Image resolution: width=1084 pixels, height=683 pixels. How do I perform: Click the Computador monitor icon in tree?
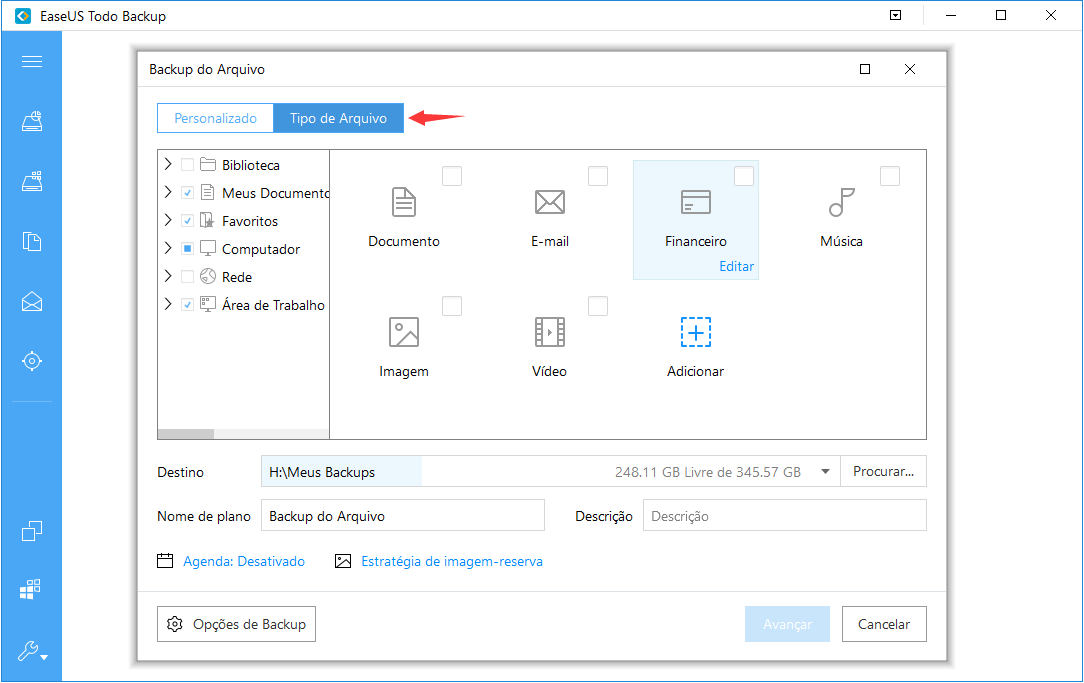point(208,248)
